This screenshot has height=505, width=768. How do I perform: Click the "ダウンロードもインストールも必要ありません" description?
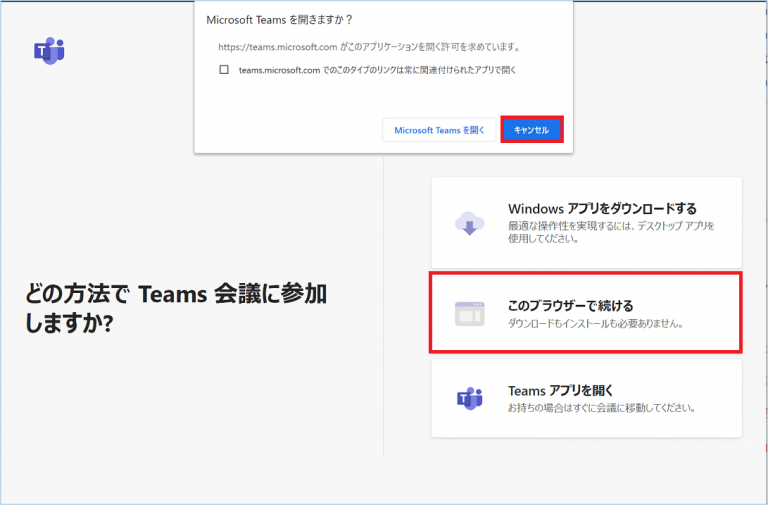point(596,324)
